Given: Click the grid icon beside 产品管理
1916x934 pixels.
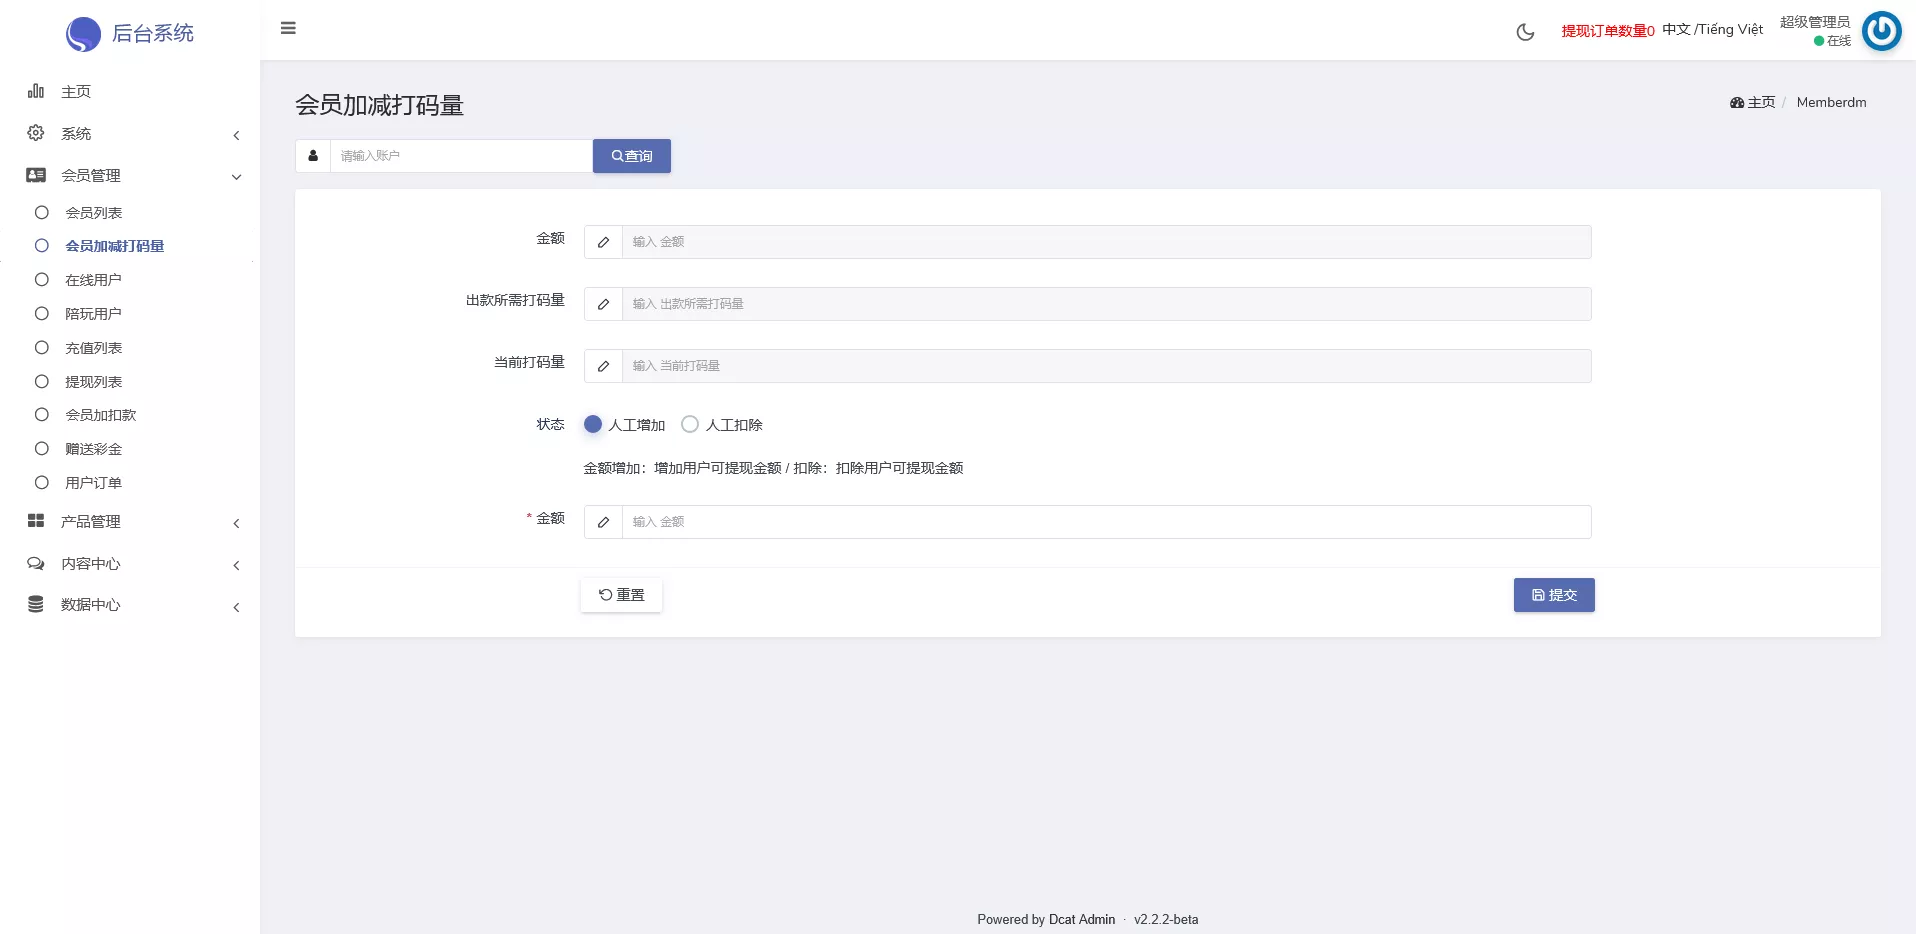Looking at the screenshot, I should tap(36, 521).
